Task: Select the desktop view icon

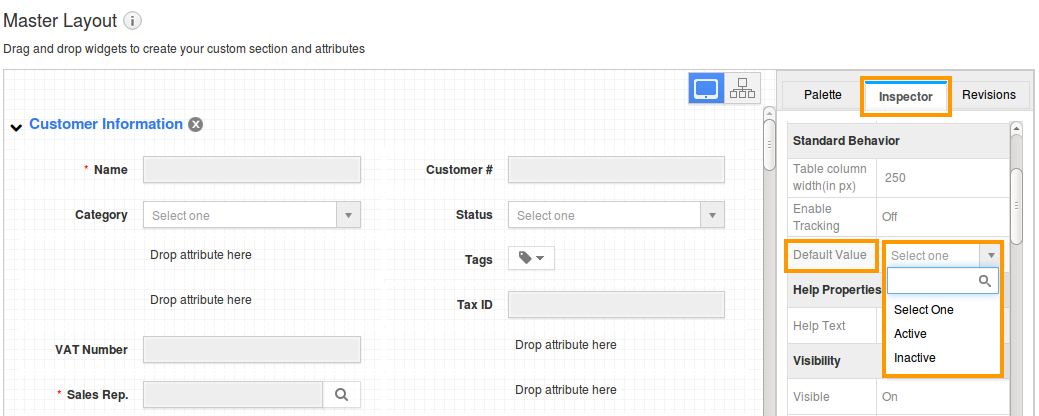Action: tap(706, 88)
